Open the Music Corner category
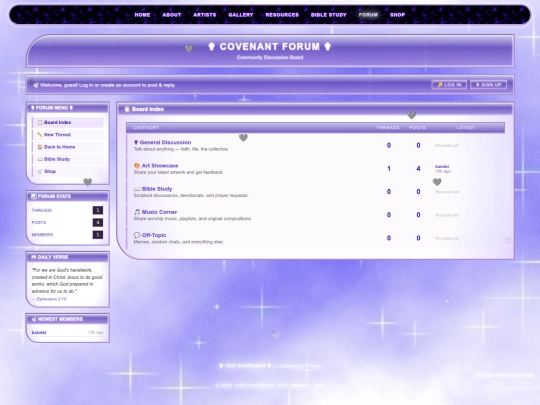 [159, 212]
